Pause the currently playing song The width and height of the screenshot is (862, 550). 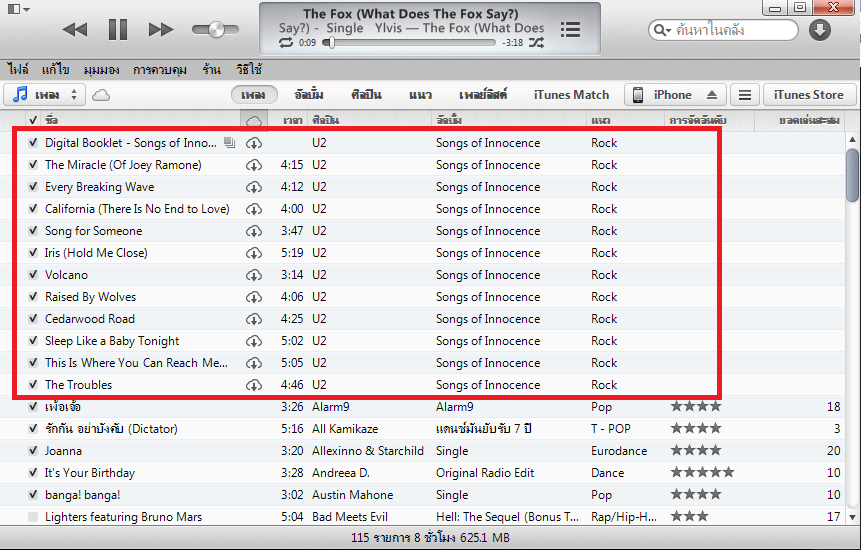(118, 29)
